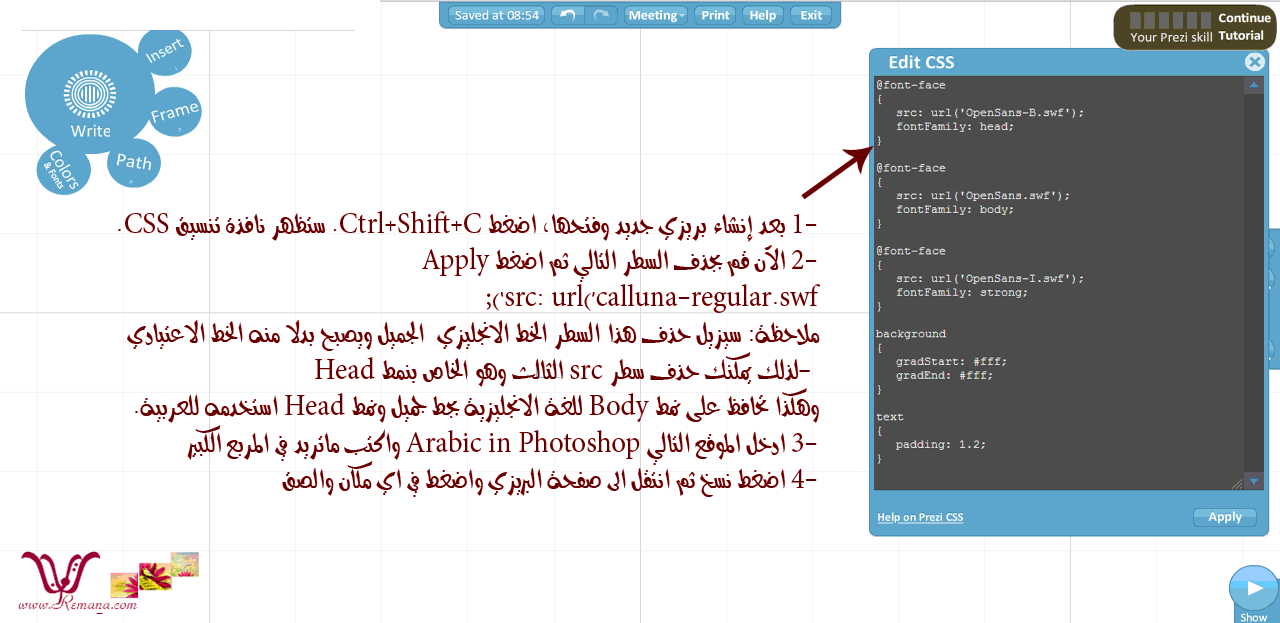This screenshot has height=623, width=1280.
Task: Click Apply in Edit CSS panel
Action: (1225, 517)
